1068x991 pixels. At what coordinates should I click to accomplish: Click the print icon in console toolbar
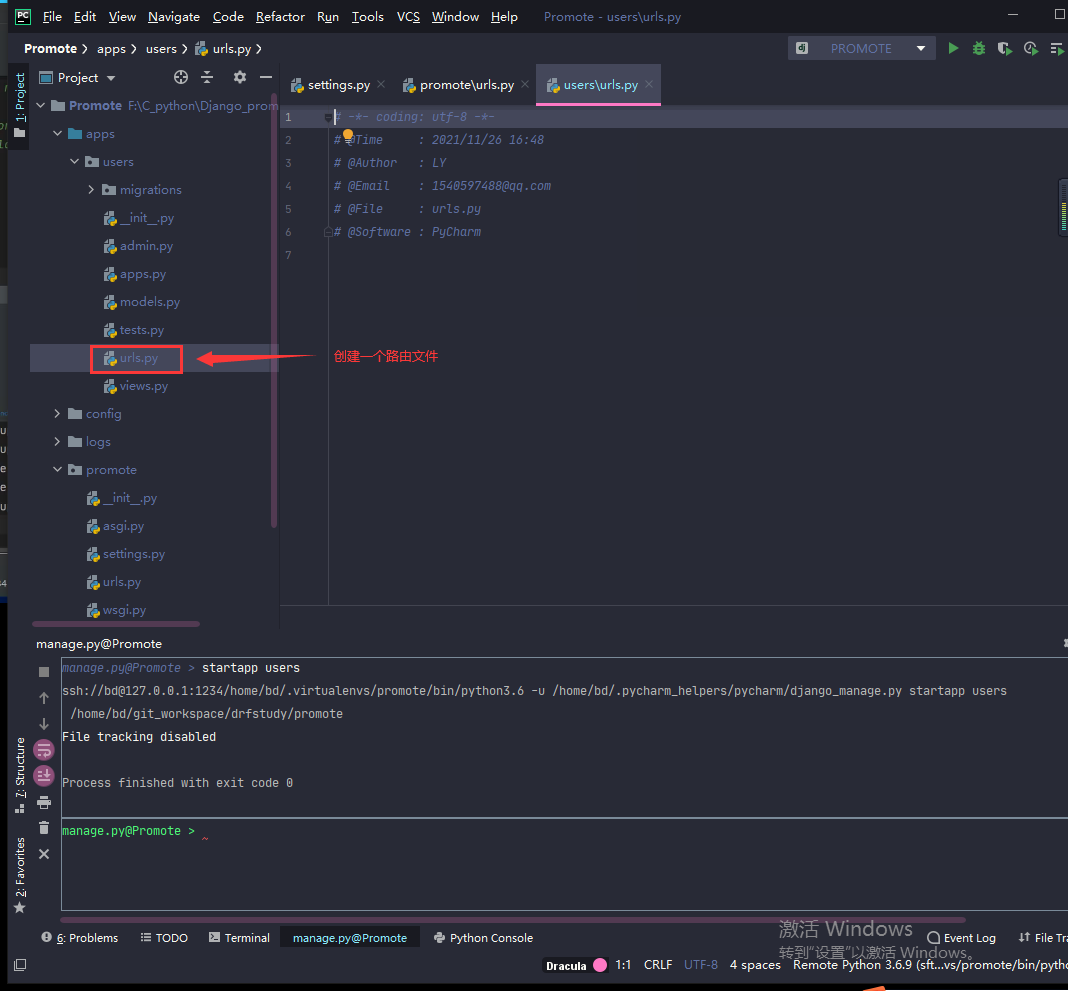(x=44, y=802)
